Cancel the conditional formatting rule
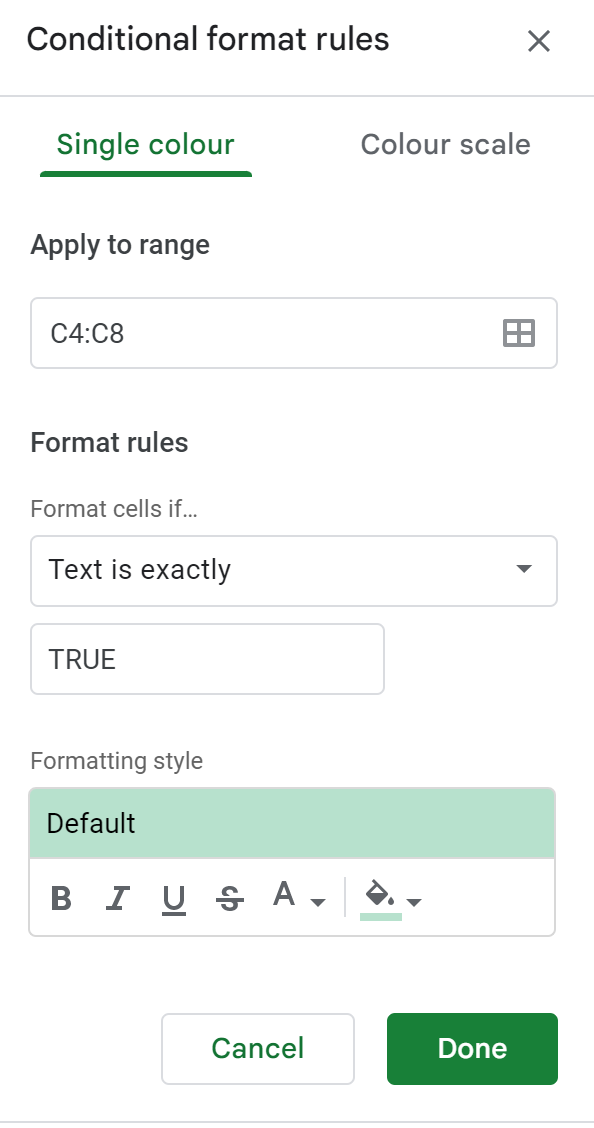Viewport: 594px width, 1128px height. tap(257, 1048)
